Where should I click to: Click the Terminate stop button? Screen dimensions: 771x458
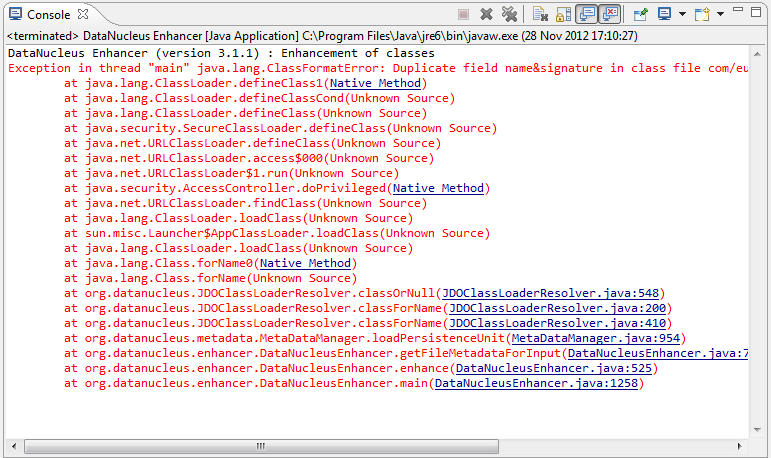pyautogui.click(x=463, y=14)
